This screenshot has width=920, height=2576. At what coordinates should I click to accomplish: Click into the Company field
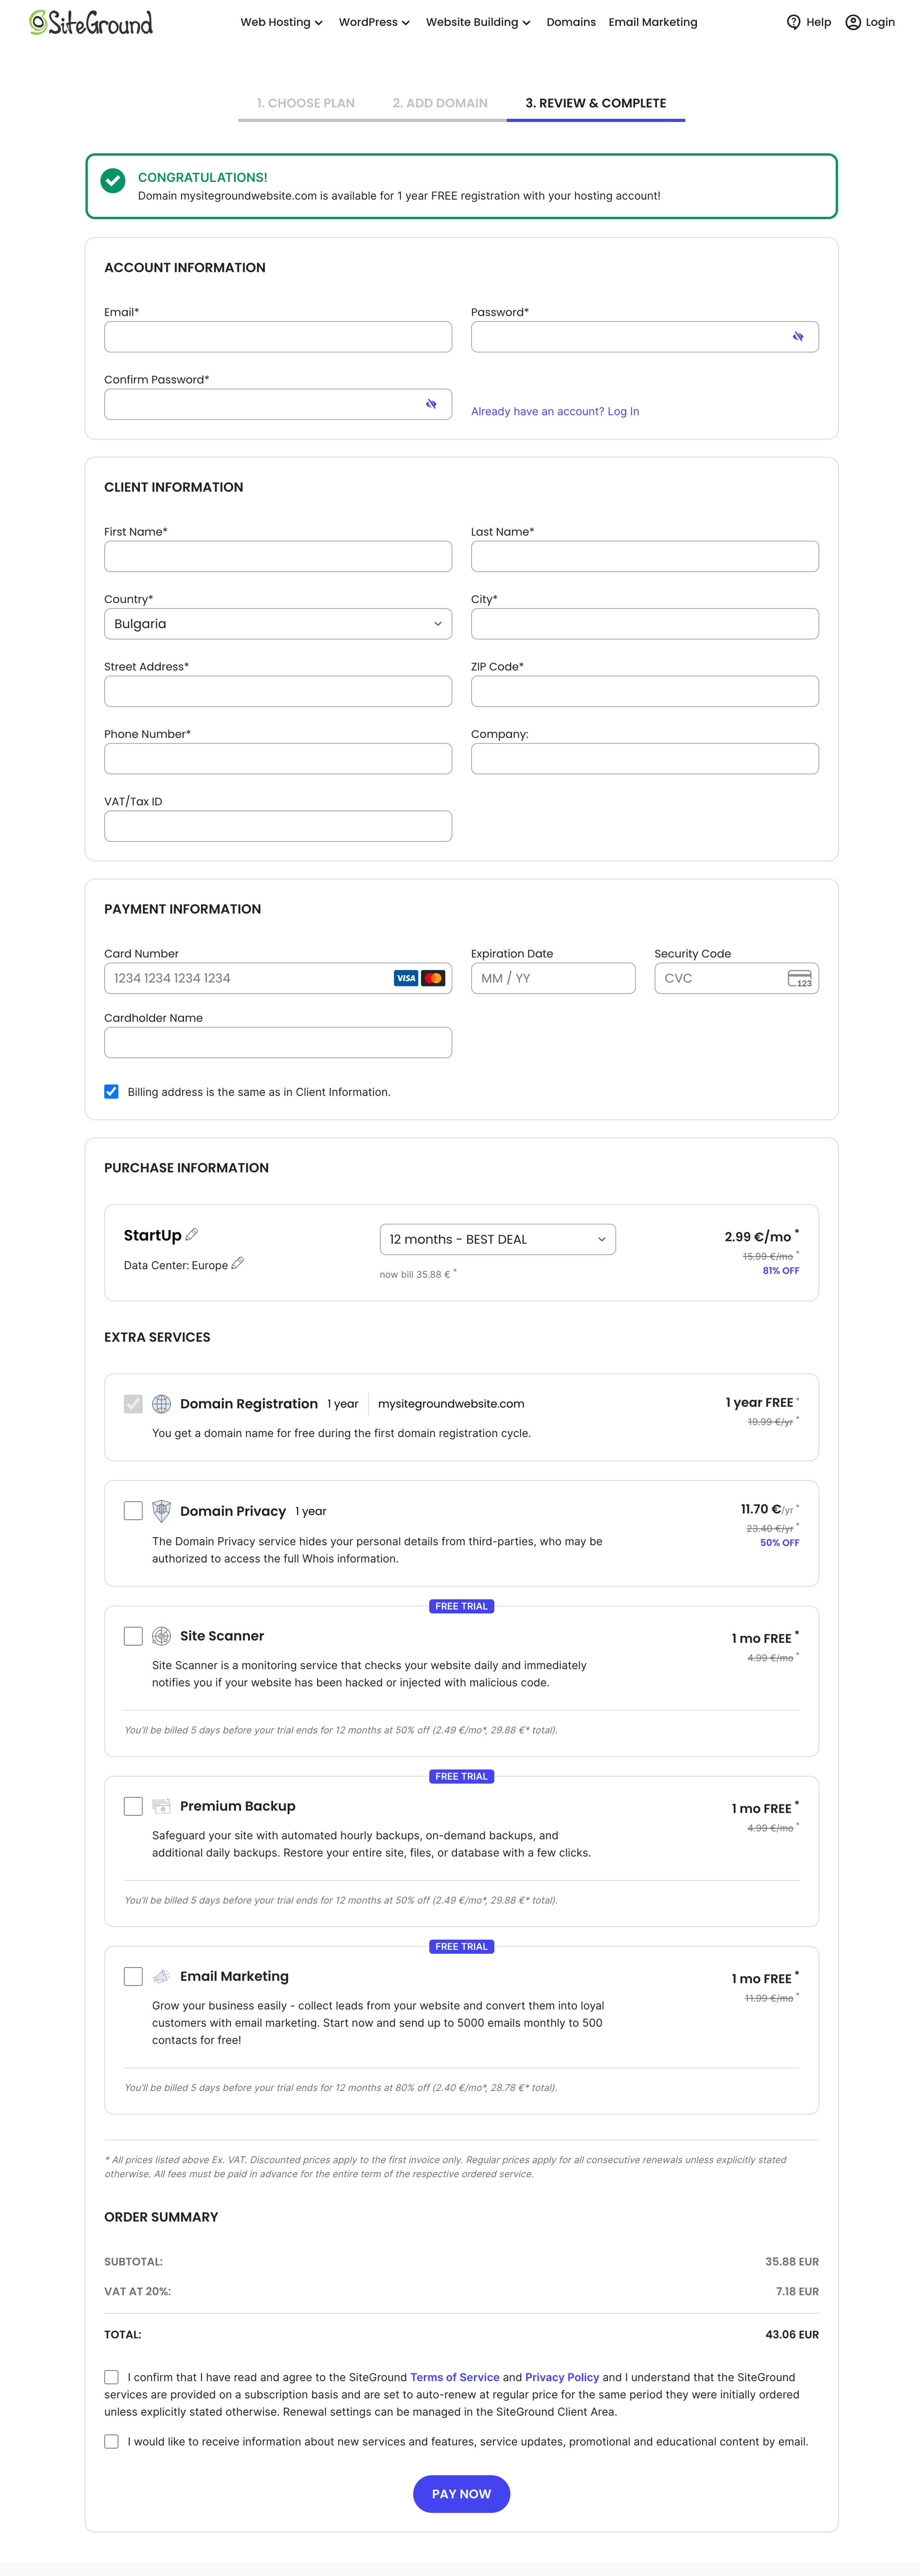[x=645, y=759]
